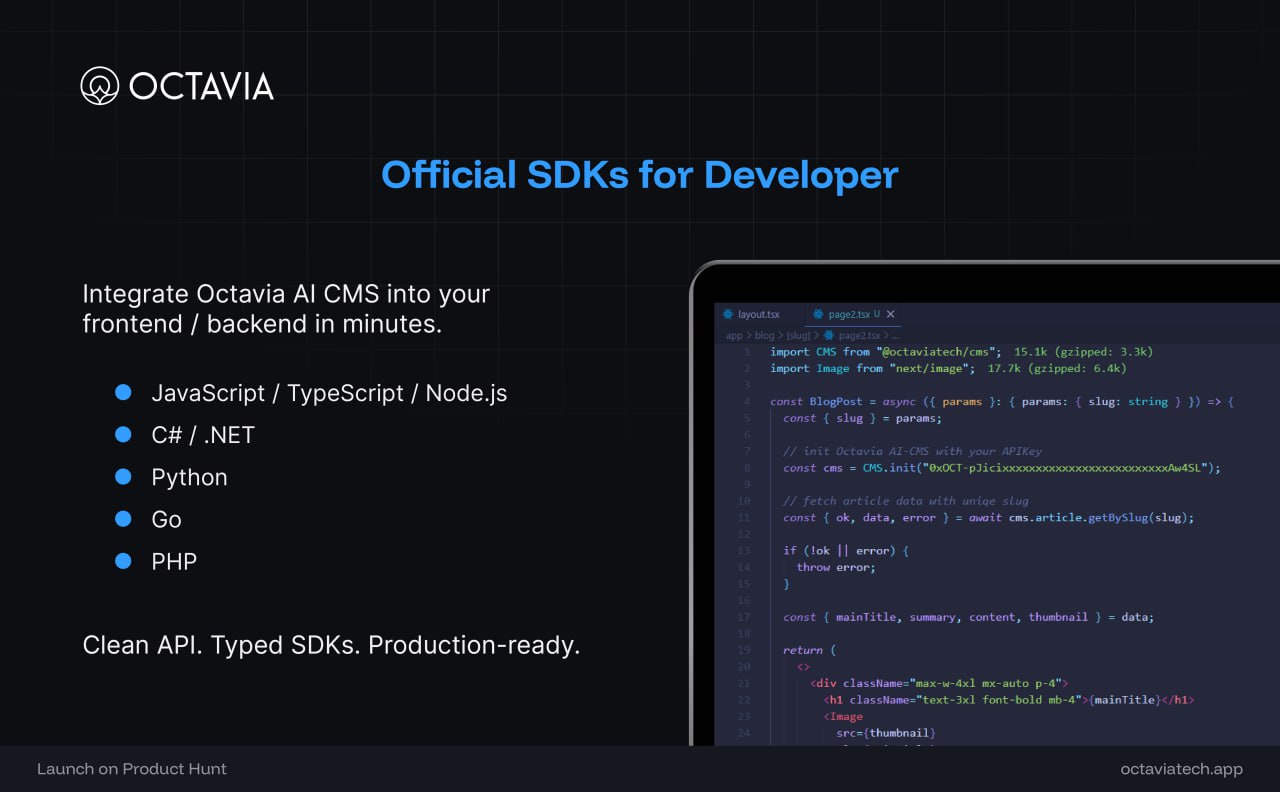Click the "Launch on Product Hunt" link

click(132, 769)
